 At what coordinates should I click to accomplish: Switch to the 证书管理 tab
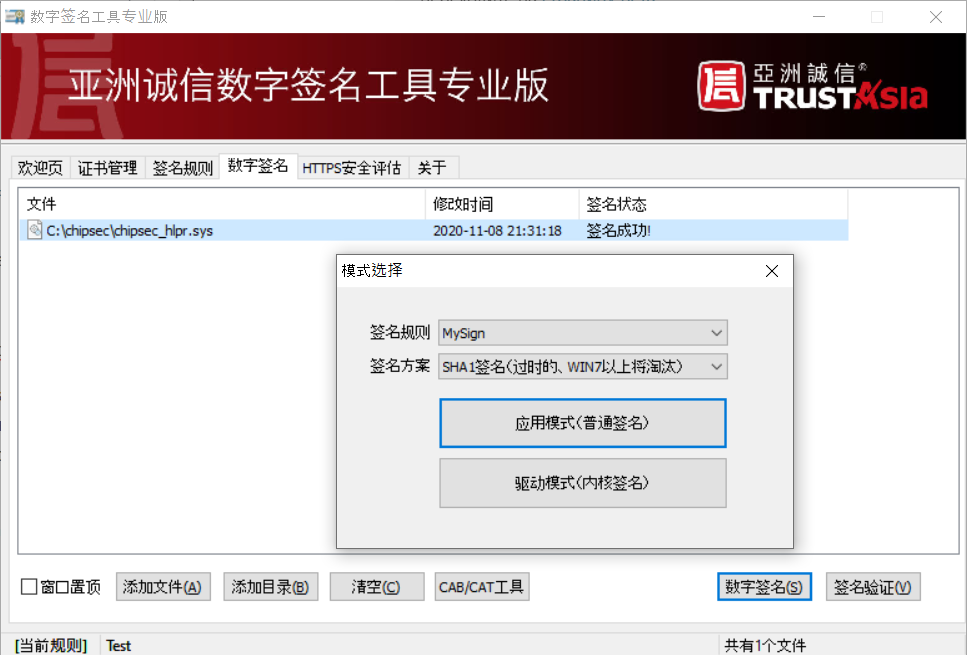pos(107,168)
